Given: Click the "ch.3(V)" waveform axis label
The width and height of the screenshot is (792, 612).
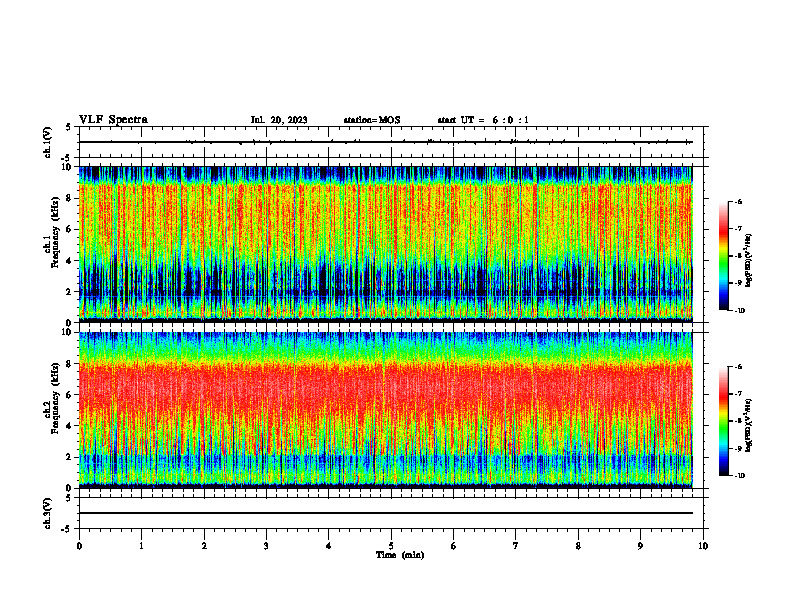Looking at the screenshot, I should (x=47, y=513).
